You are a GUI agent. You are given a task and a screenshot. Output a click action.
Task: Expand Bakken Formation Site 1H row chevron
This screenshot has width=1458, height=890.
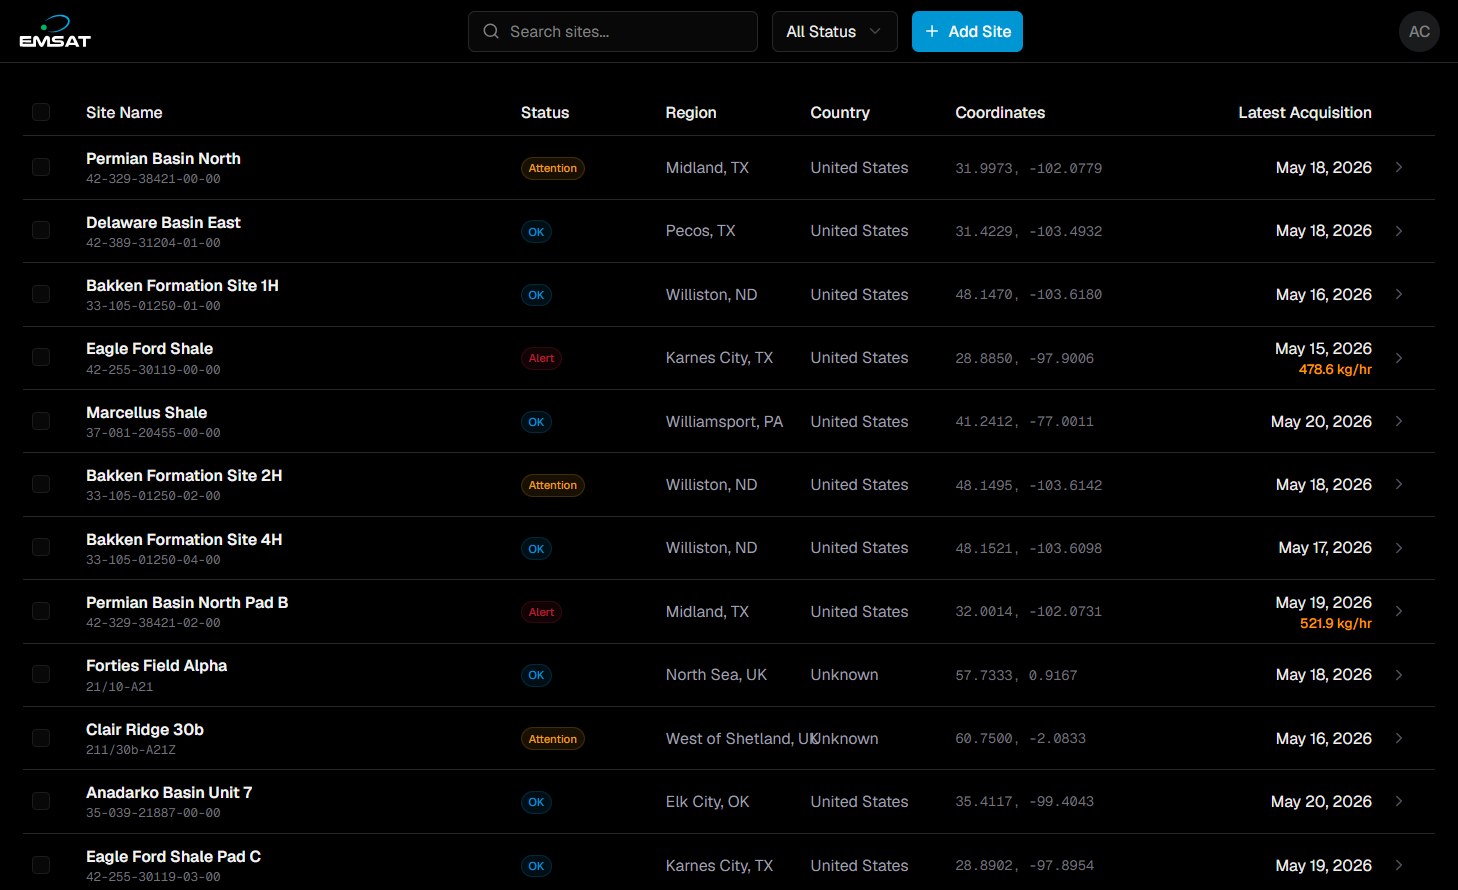tap(1399, 294)
